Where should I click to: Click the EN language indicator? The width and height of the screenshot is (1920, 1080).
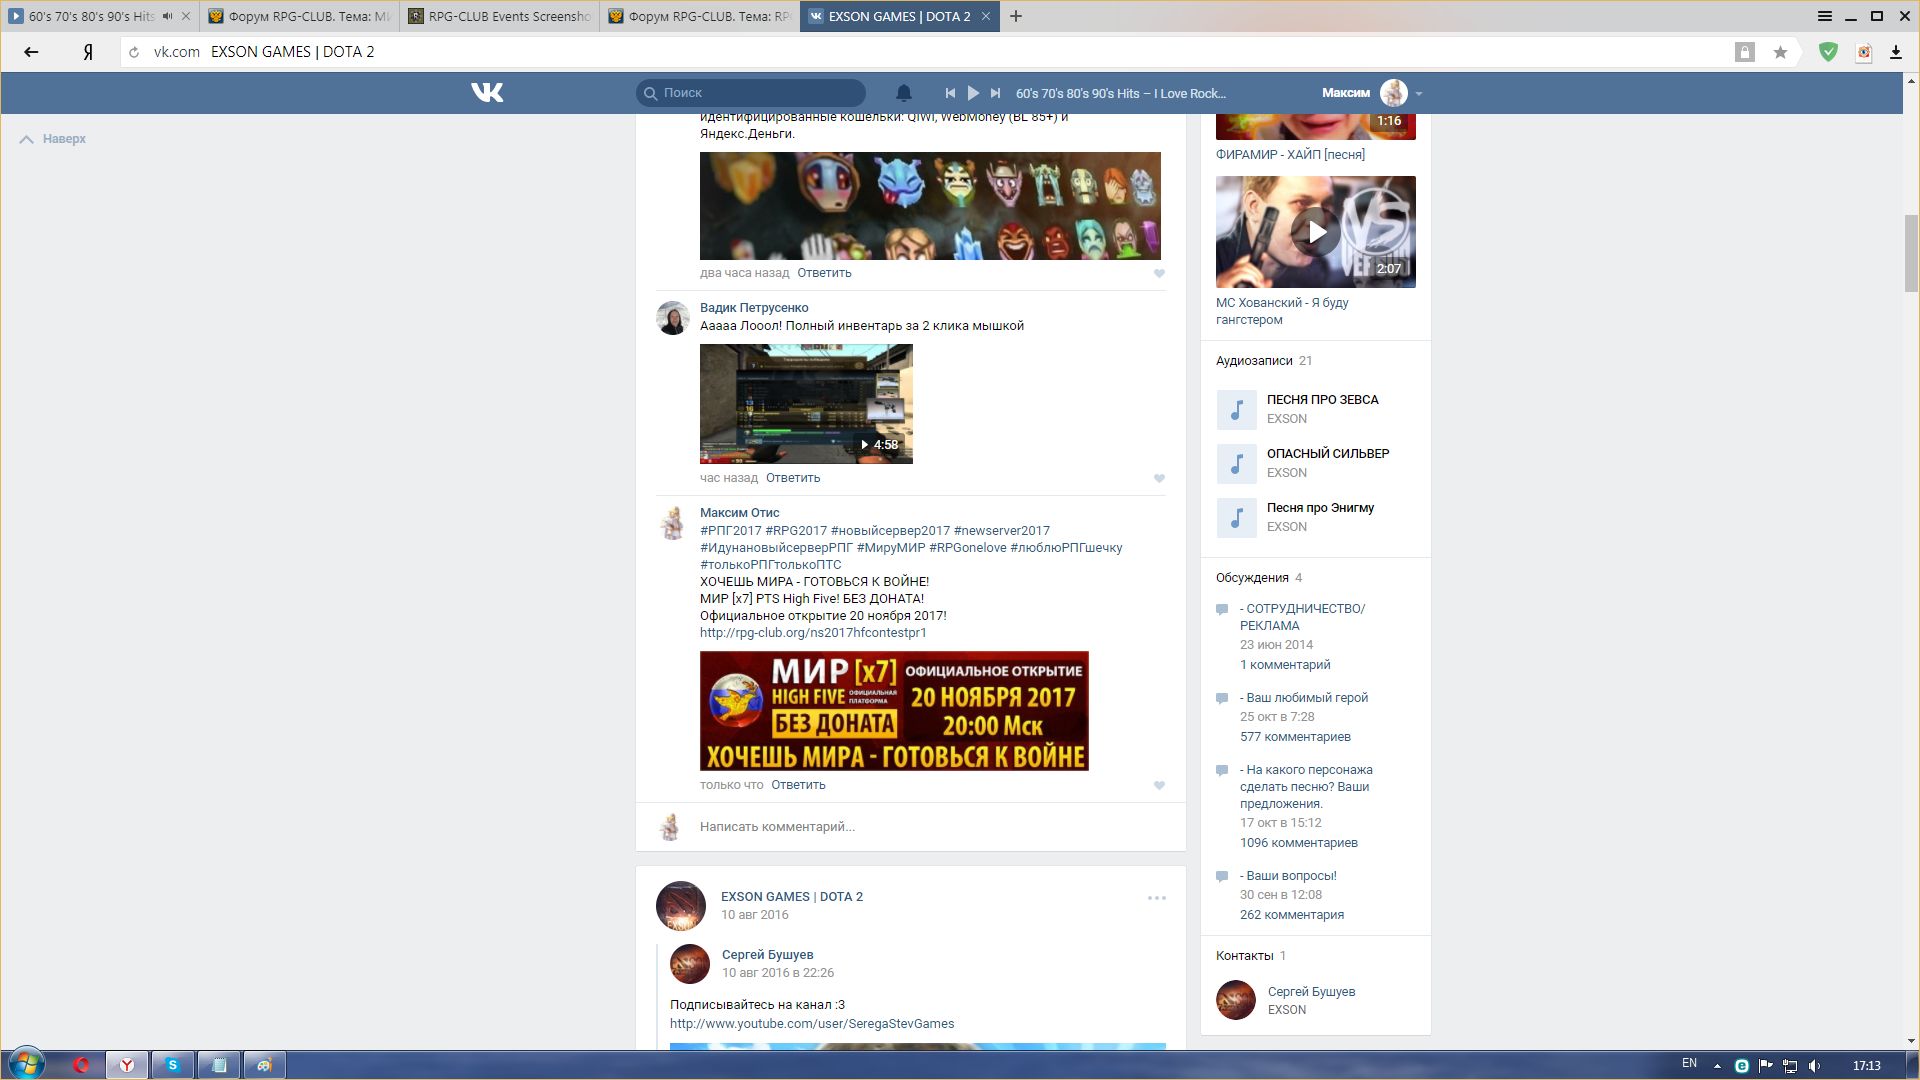(1689, 1064)
